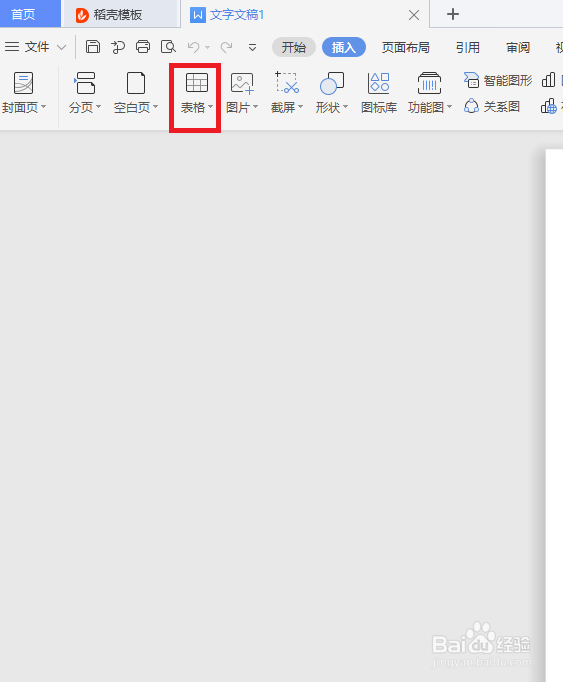Expand the 功能图 dropdown arrow
The height and width of the screenshot is (682, 563).
point(449,107)
